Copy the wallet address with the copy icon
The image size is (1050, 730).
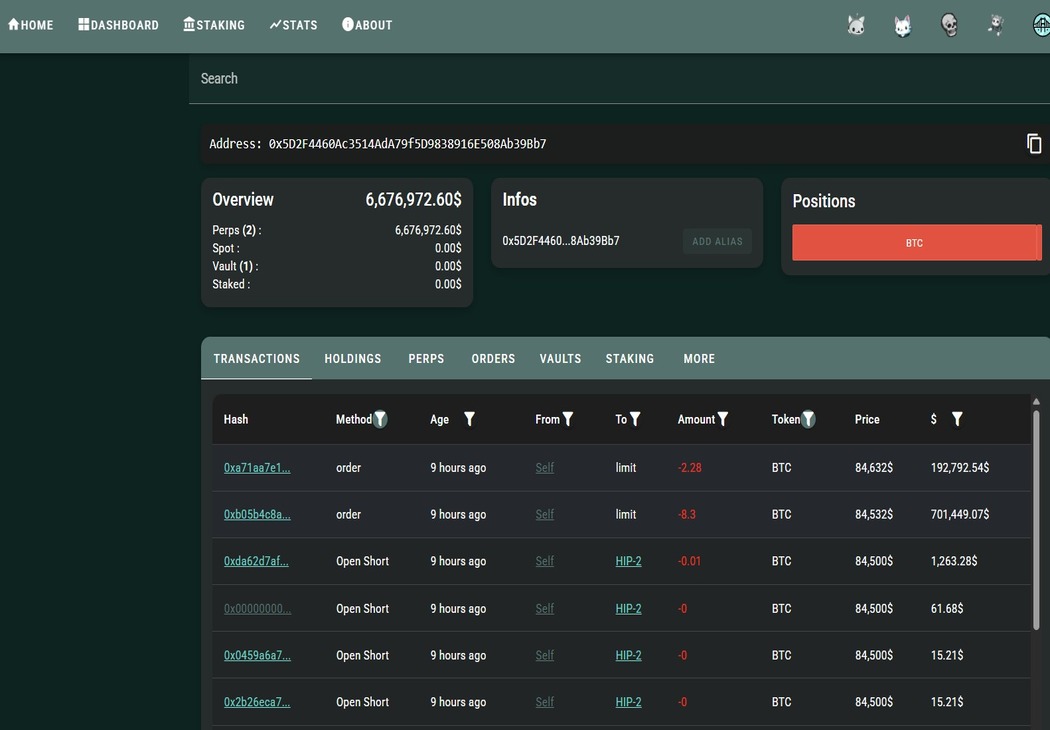(x=1034, y=144)
